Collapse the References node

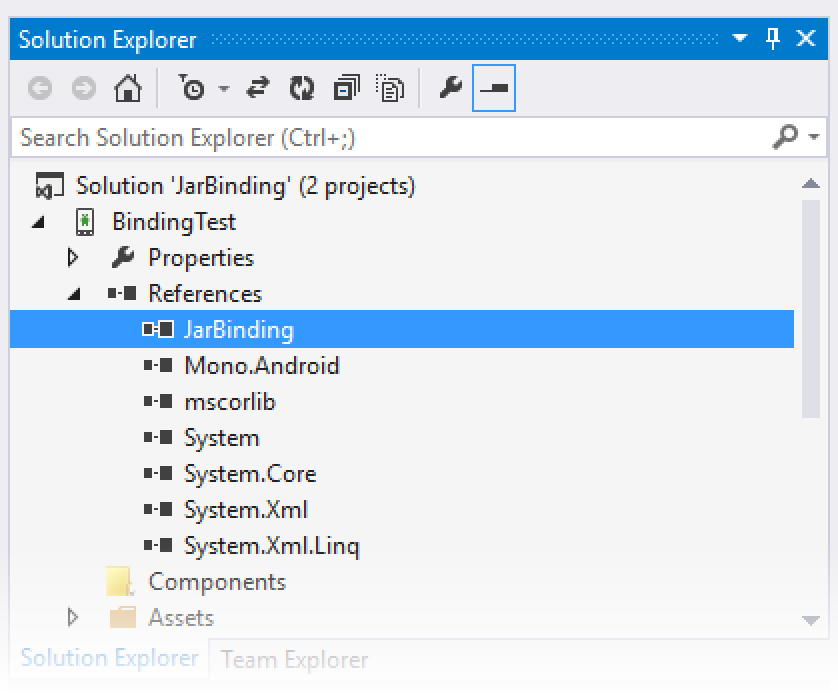(73, 294)
